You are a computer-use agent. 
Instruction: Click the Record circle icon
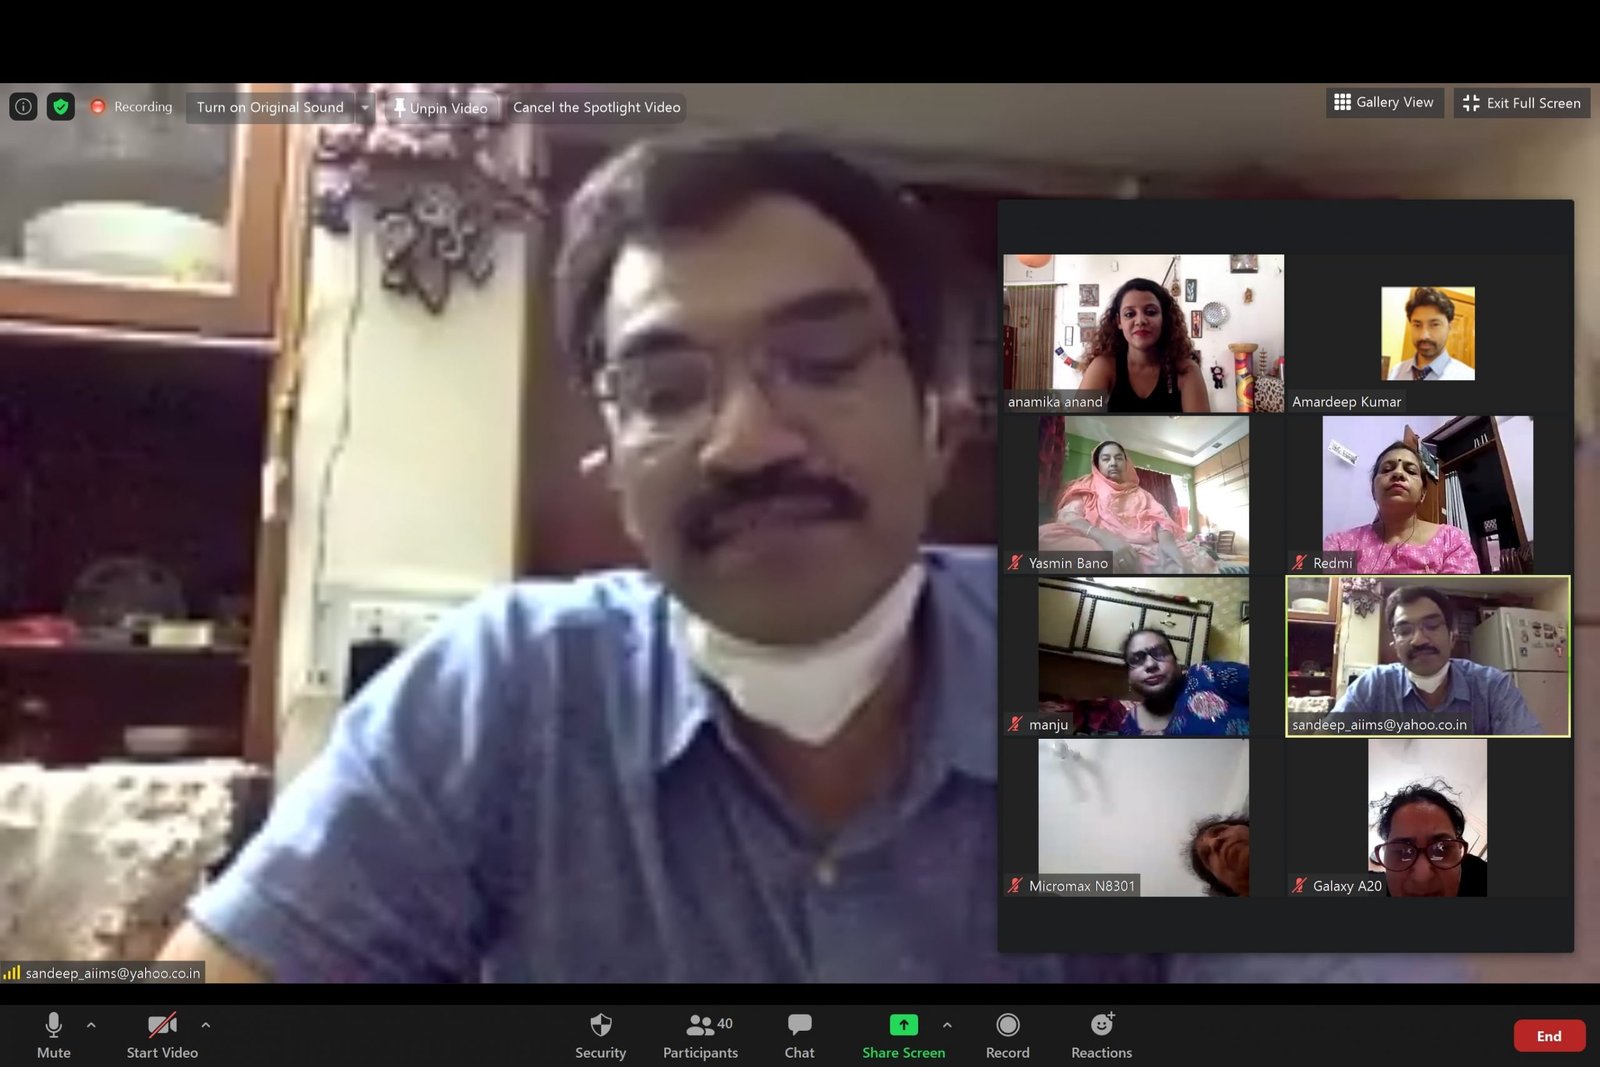click(x=1007, y=1025)
